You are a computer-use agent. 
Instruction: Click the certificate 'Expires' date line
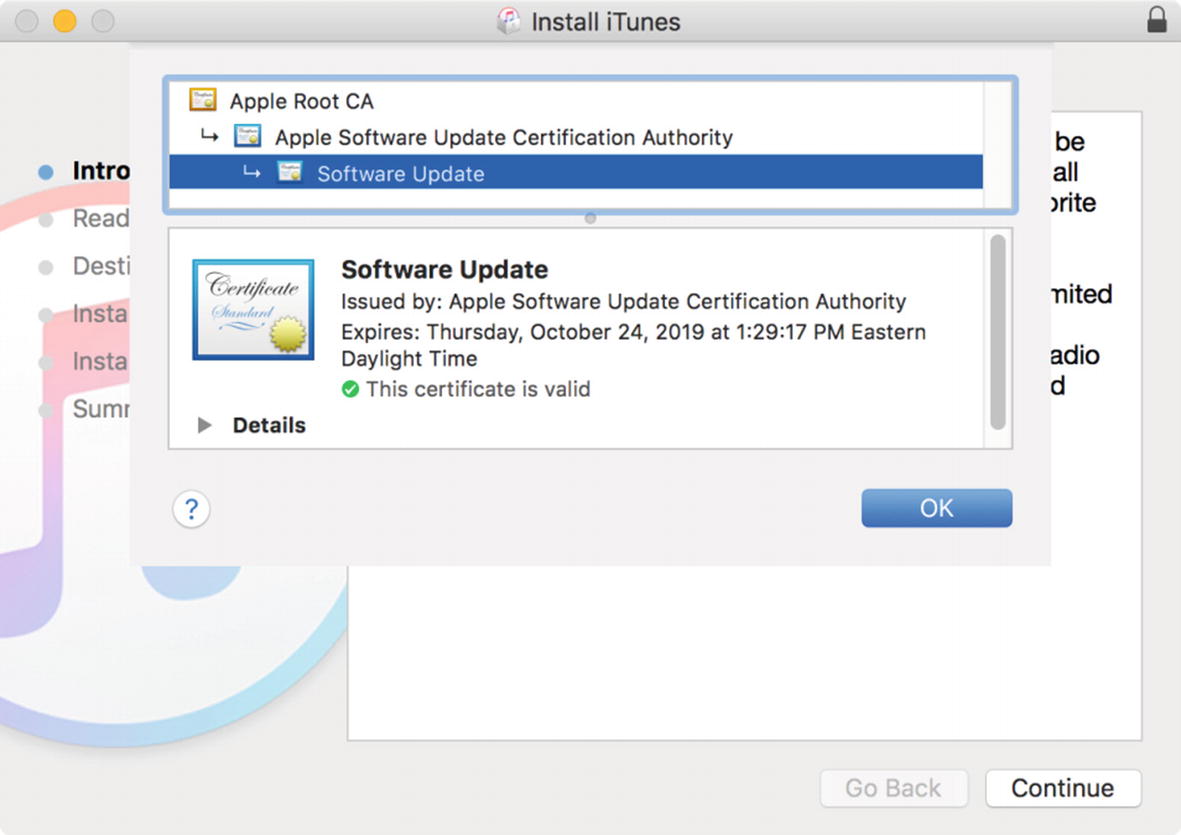[x=633, y=345]
